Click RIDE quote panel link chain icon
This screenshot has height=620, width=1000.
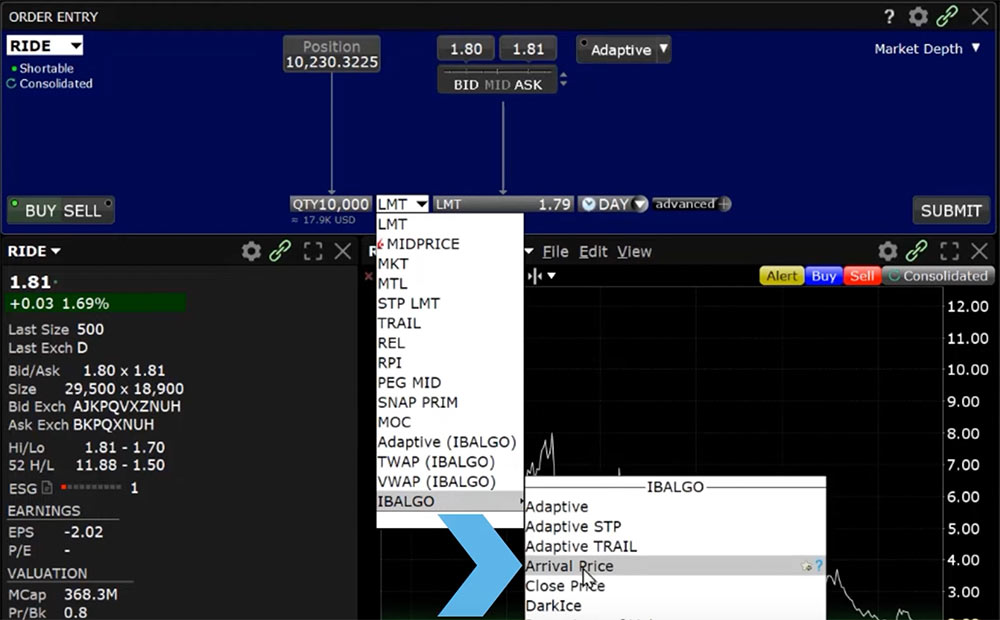[x=280, y=251]
